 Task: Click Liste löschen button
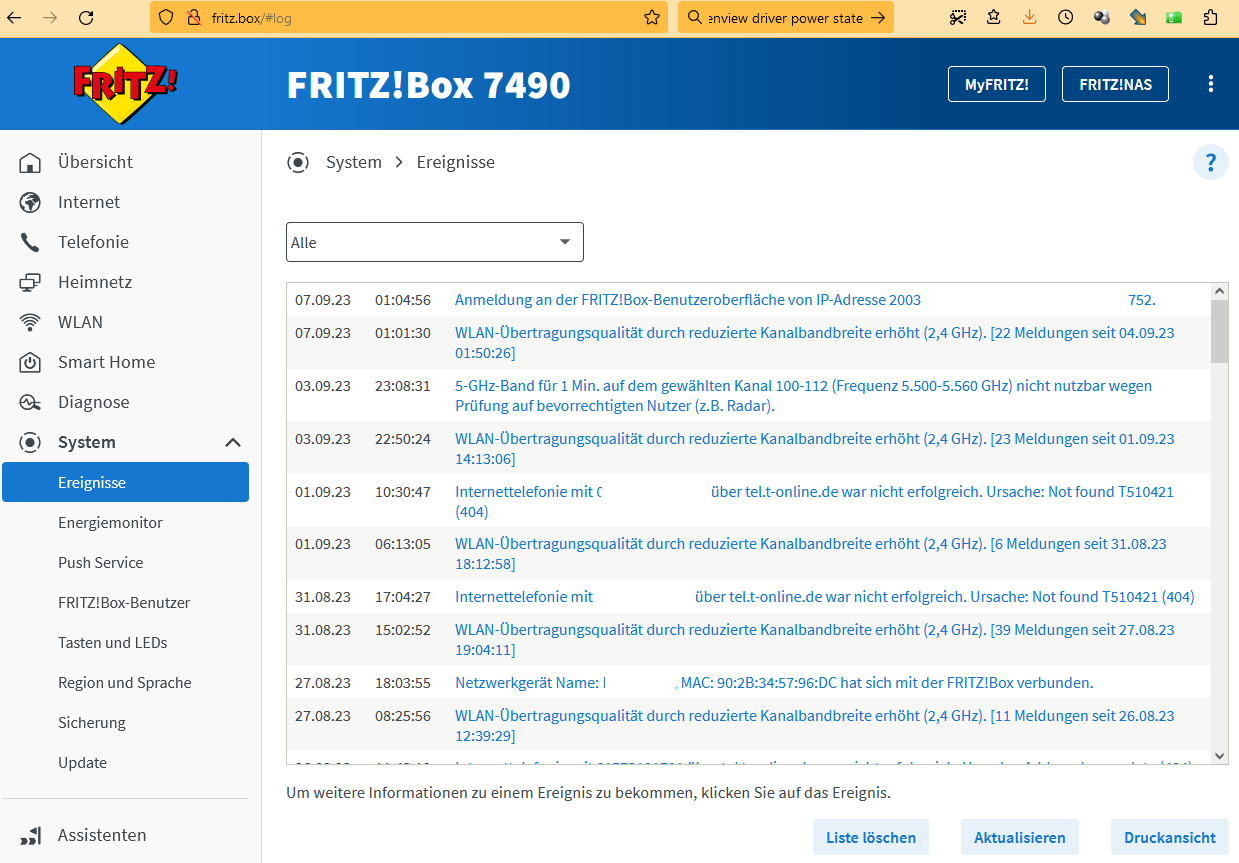pos(871,837)
